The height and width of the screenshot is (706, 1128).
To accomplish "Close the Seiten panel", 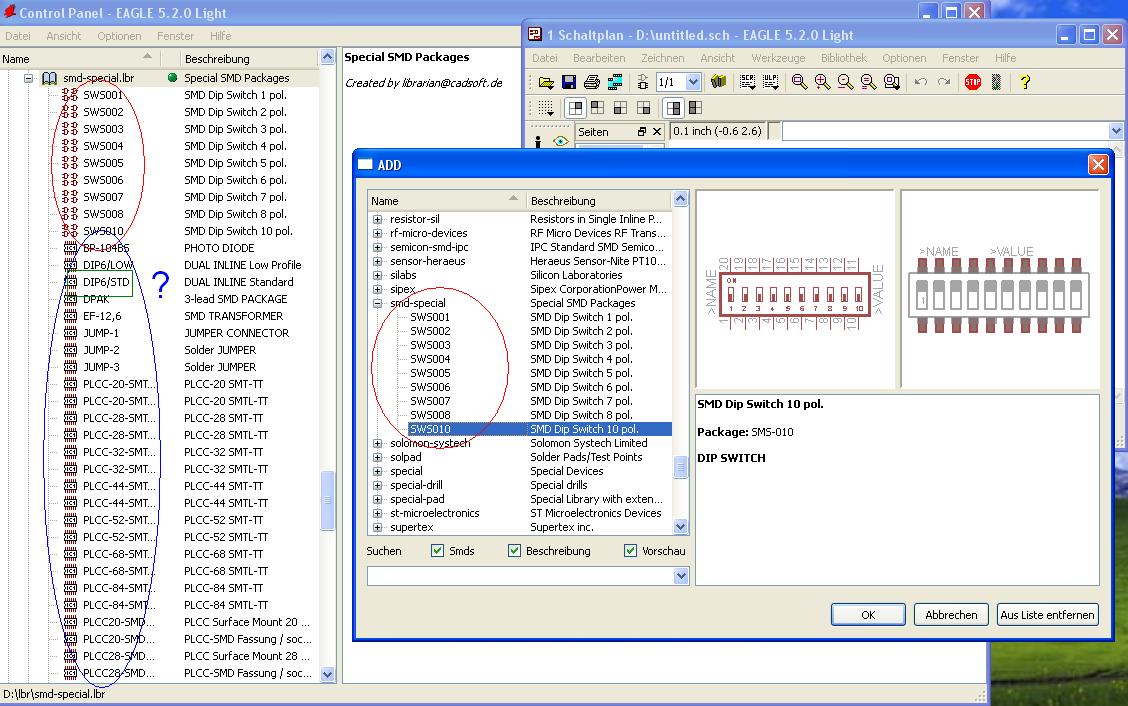I will tap(657, 132).
